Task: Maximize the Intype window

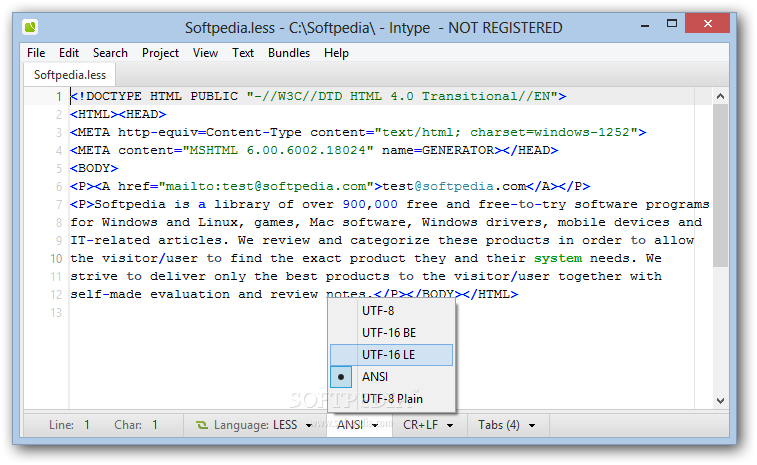Action: point(672,23)
